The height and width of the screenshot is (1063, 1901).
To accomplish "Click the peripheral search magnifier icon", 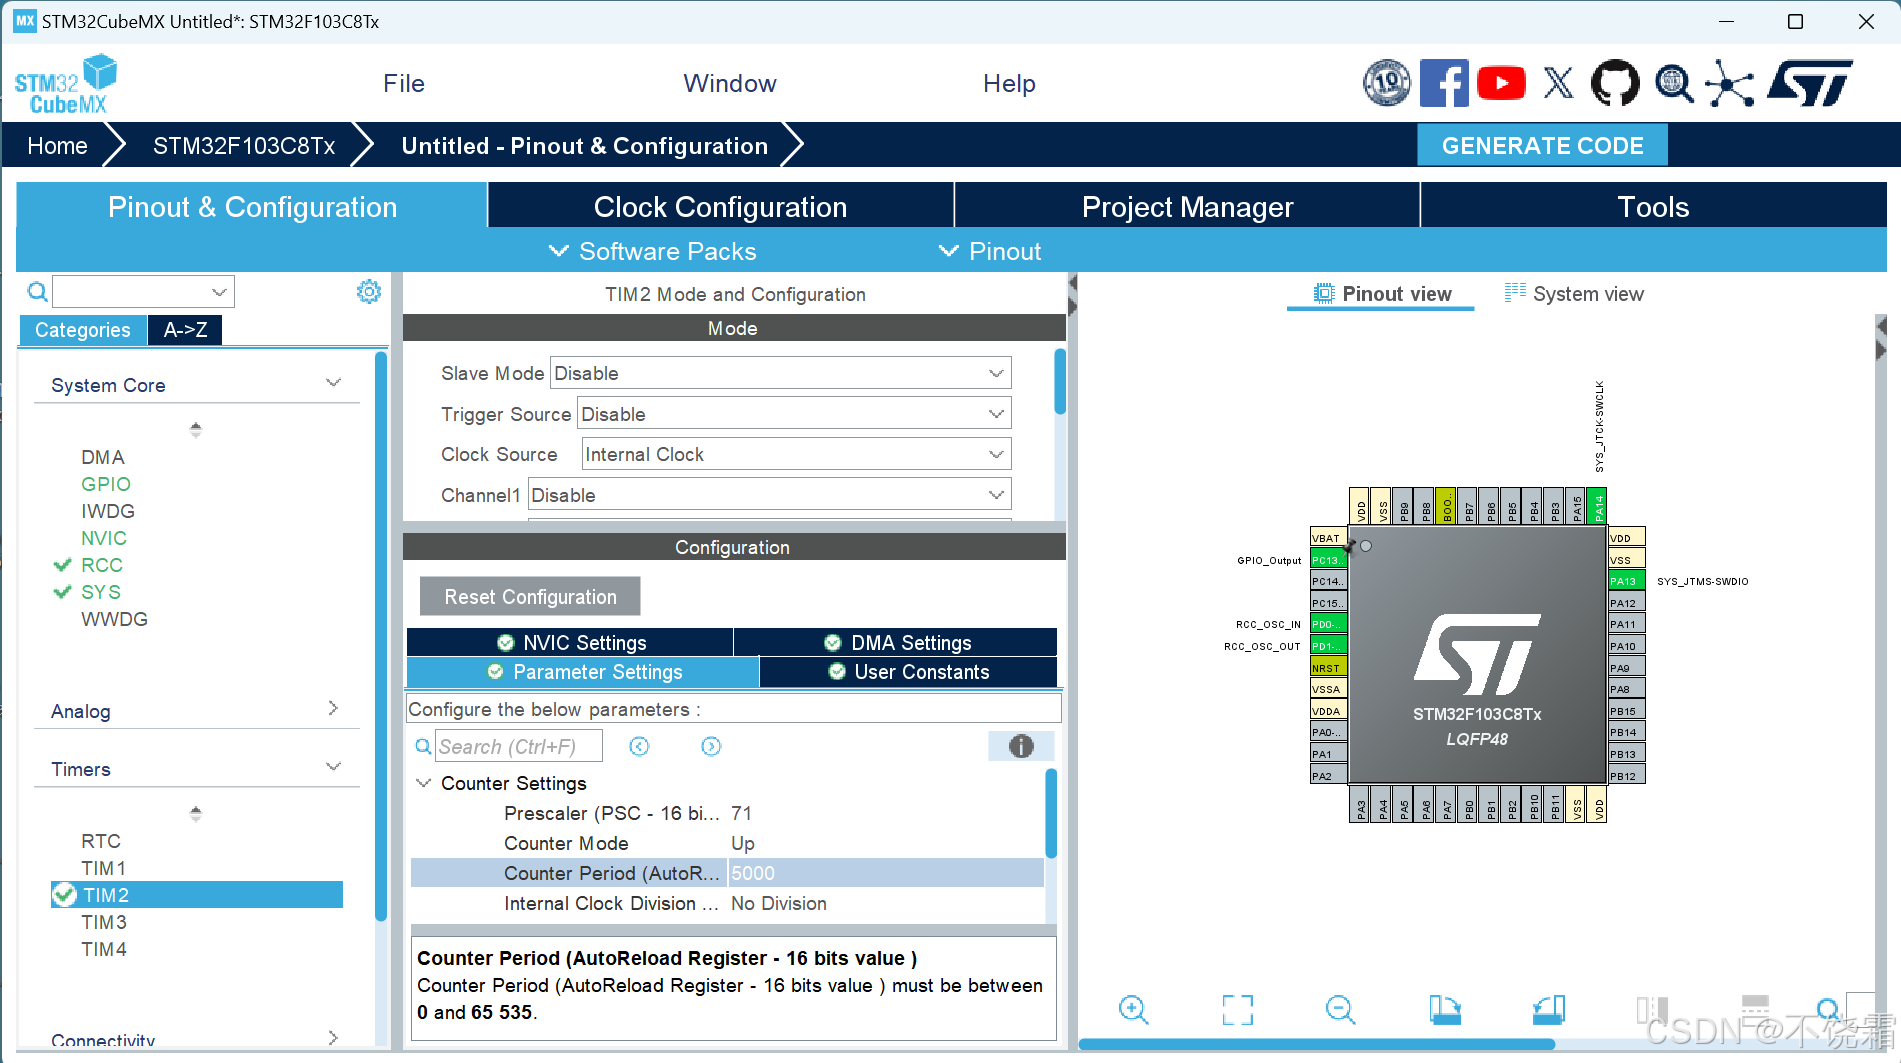I will [x=37, y=291].
